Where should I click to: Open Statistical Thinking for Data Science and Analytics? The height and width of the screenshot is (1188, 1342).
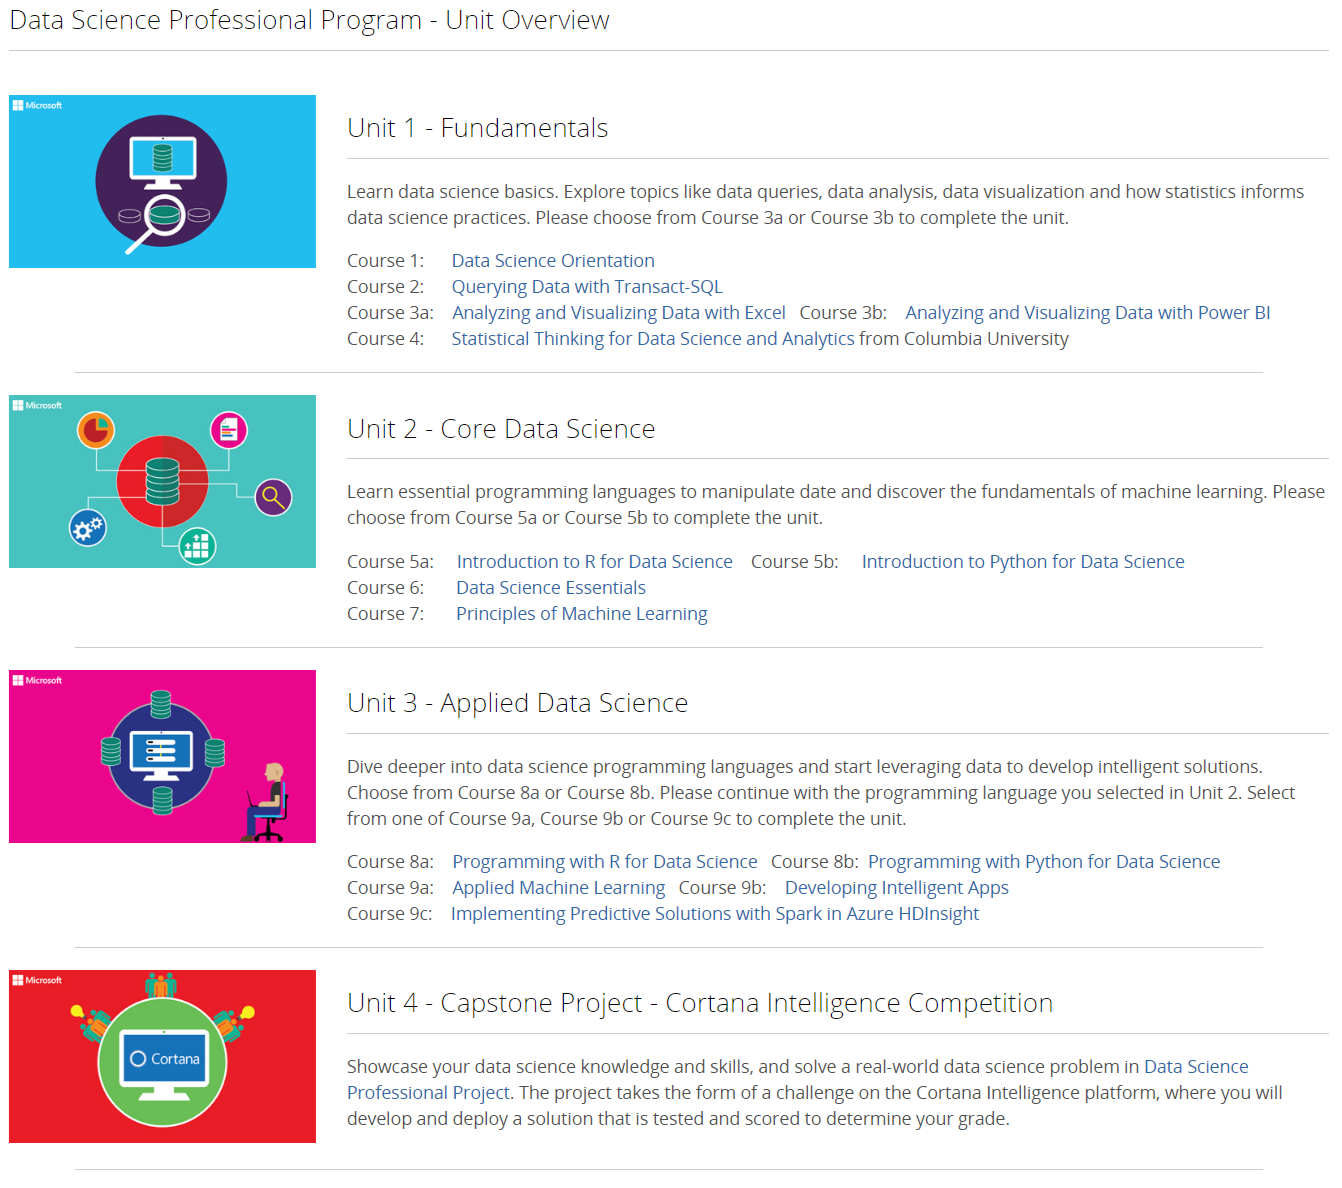coord(652,339)
